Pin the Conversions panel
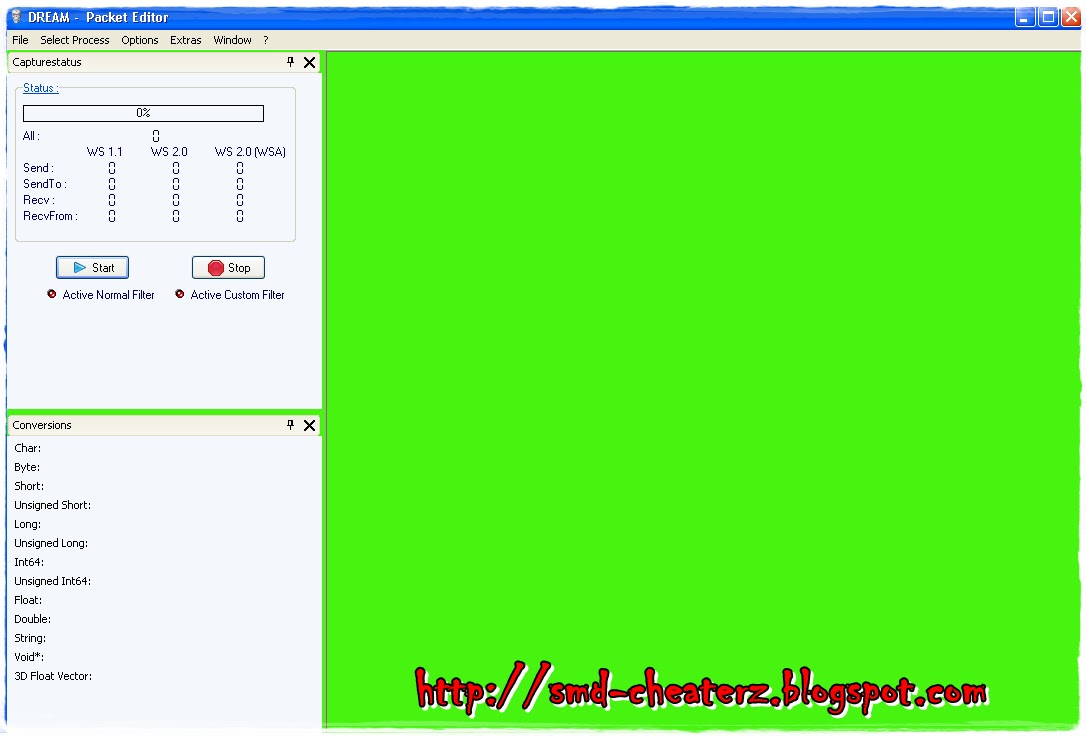The image size is (1086, 736). (290, 425)
